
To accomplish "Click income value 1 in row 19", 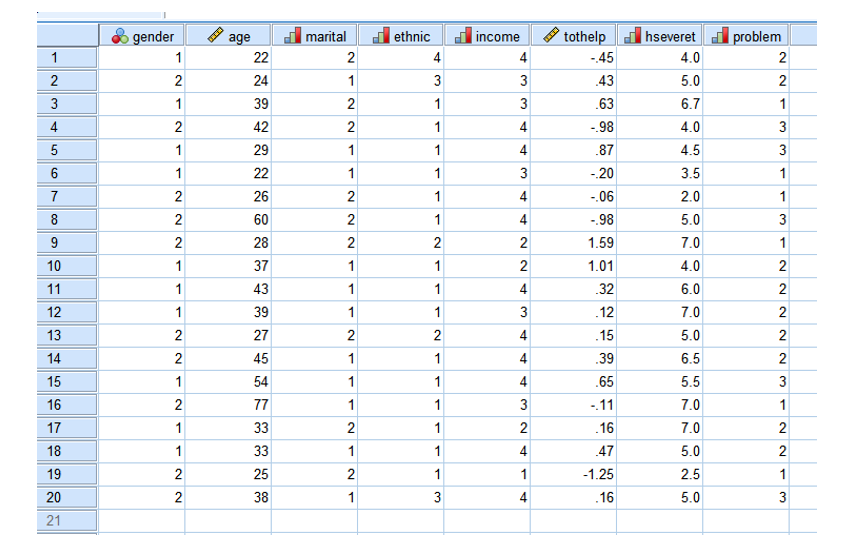I will point(523,474).
